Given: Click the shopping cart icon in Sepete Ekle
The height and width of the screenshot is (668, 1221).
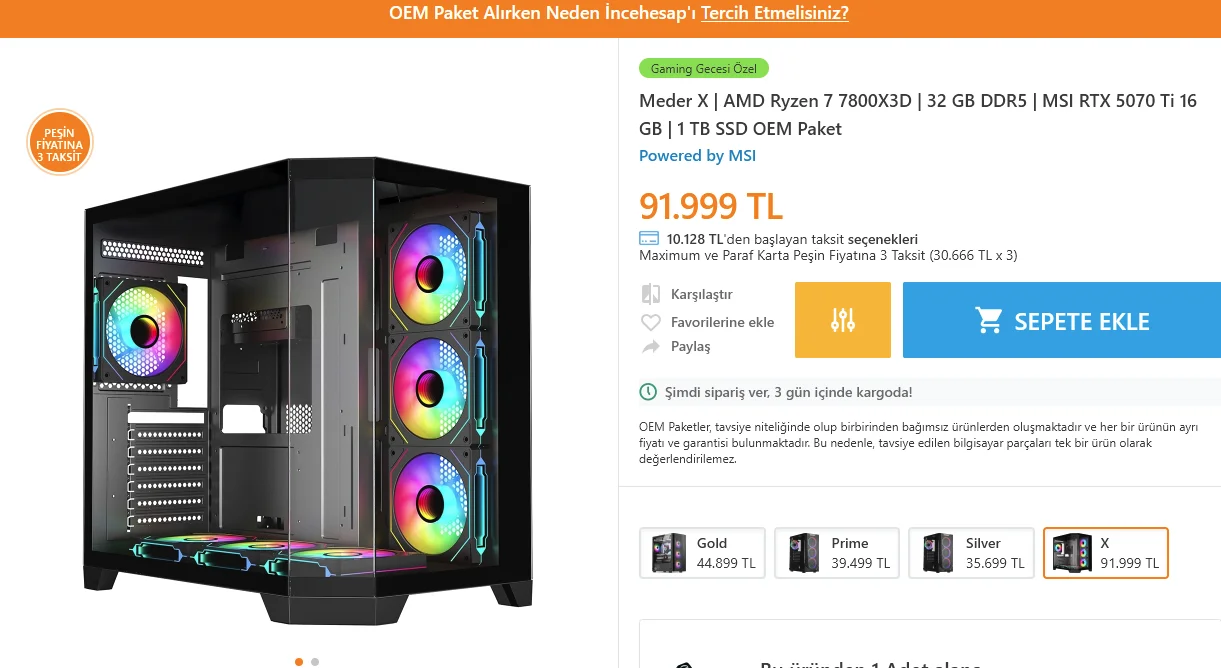Looking at the screenshot, I should (x=989, y=321).
